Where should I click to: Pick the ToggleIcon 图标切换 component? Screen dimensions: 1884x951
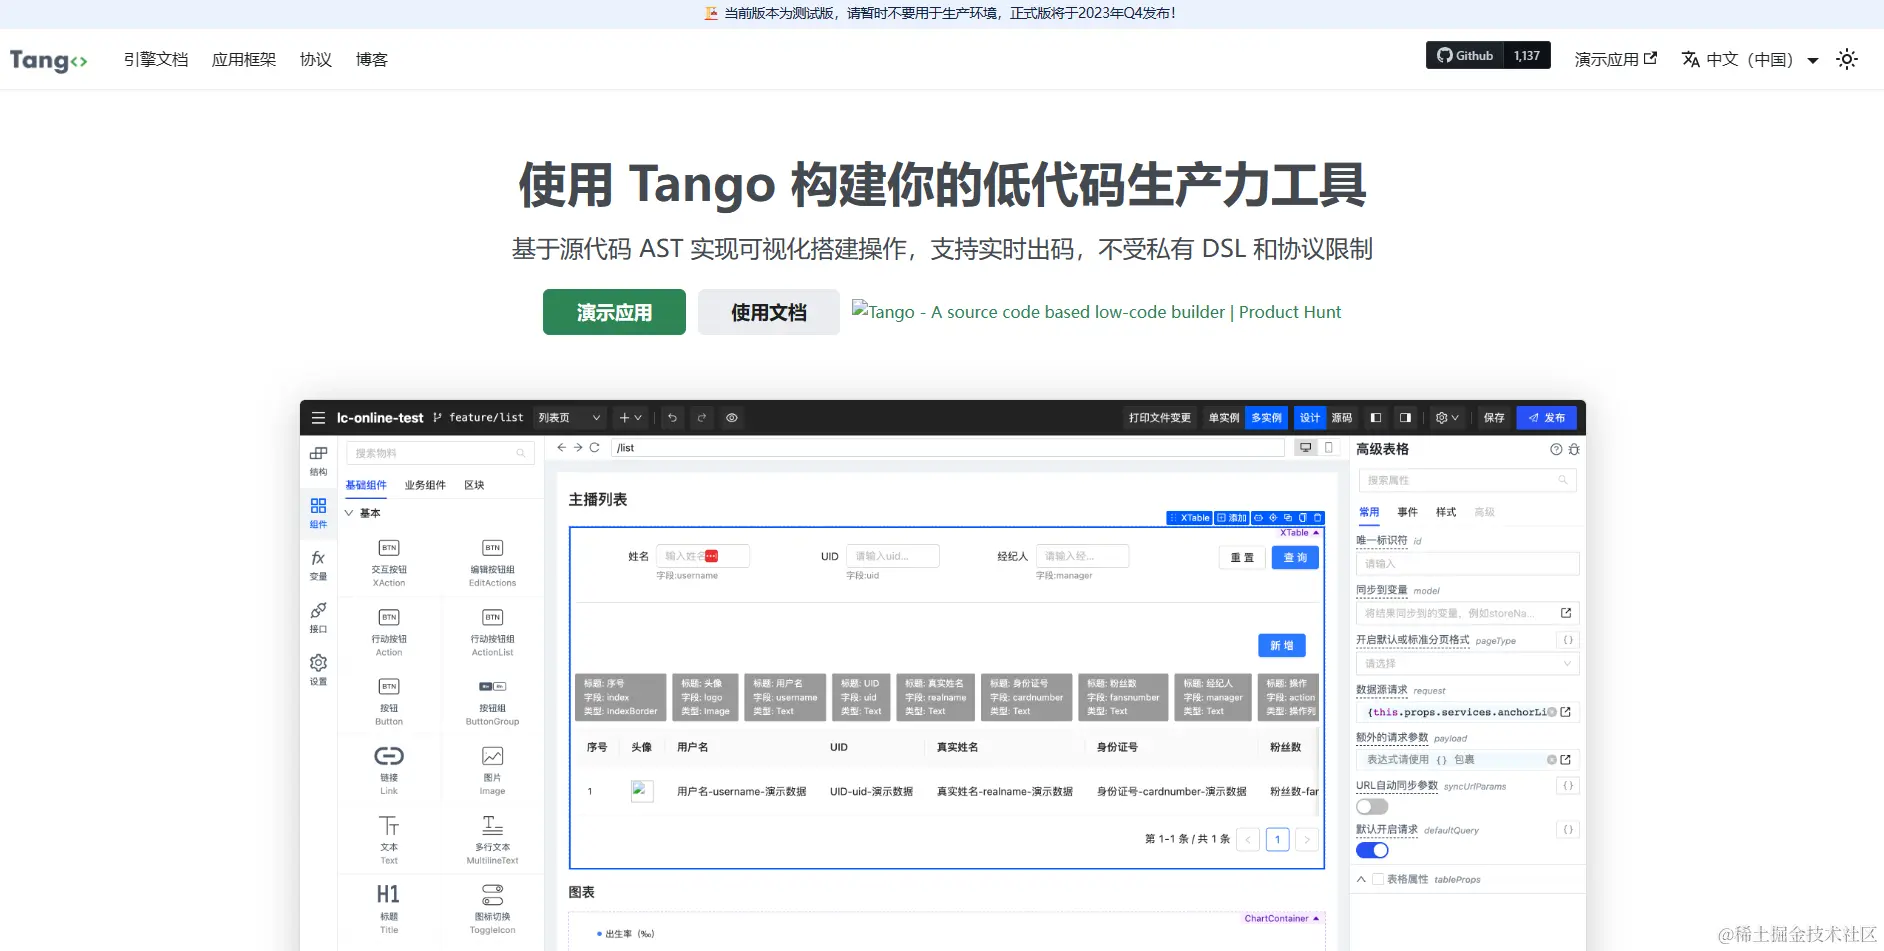pos(493,908)
